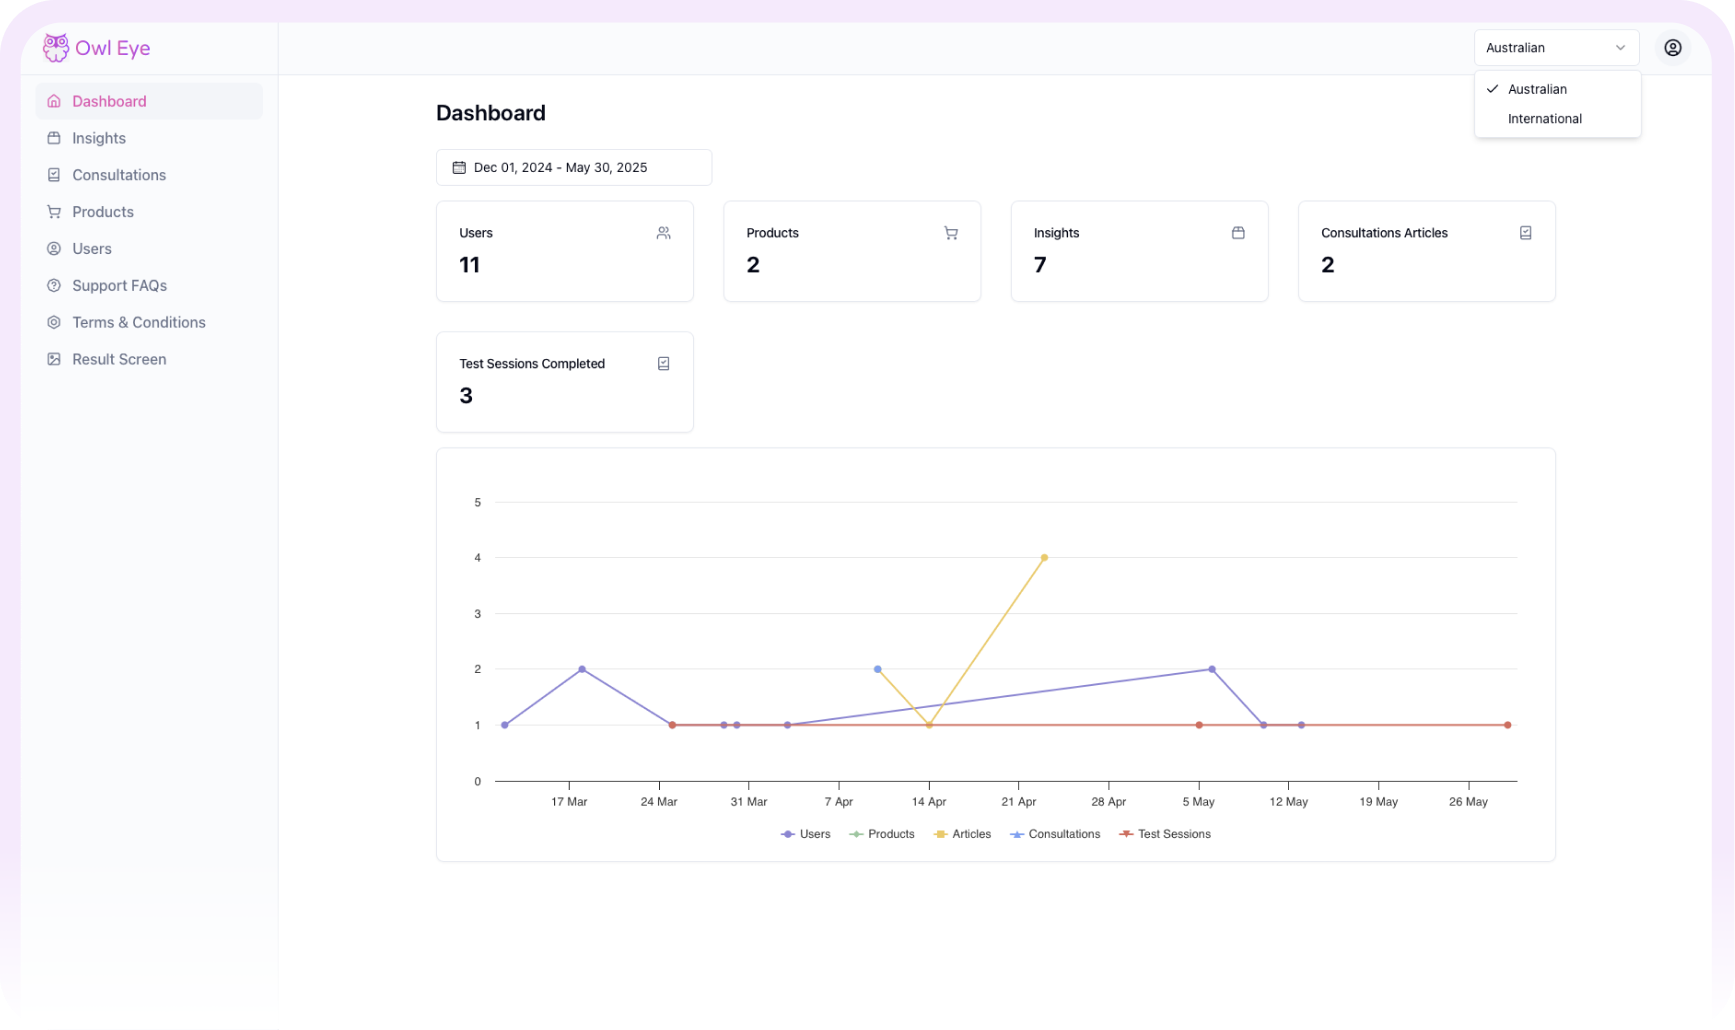Click the calendar icon in date range picker

459,167
